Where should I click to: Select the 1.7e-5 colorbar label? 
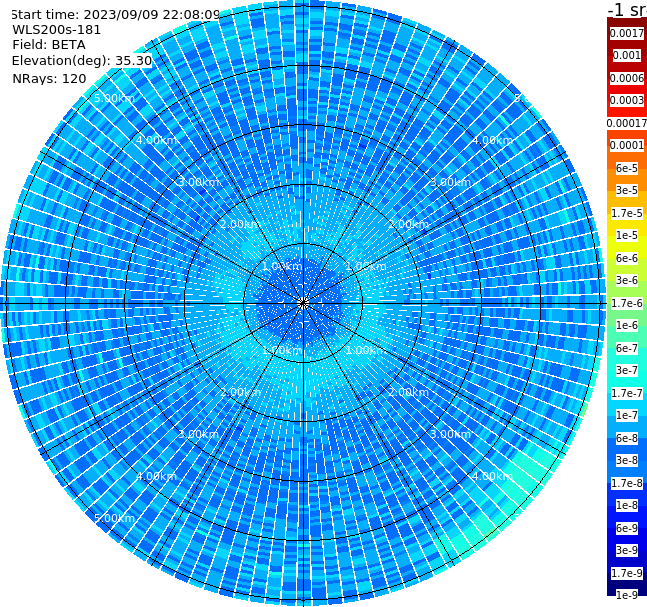click(627, 213)
